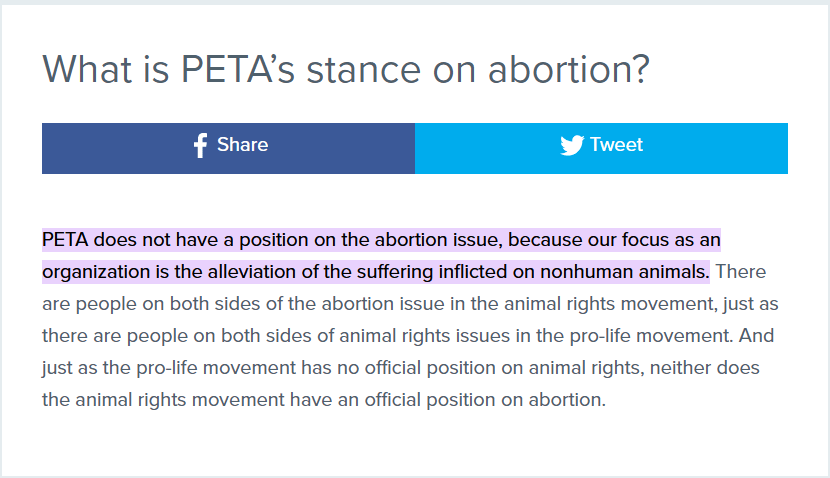Image resolution: width=830 pixels, height=478 pixels.
Task: Click the Facebook 'f' logo icon
Action: (200, 146)
